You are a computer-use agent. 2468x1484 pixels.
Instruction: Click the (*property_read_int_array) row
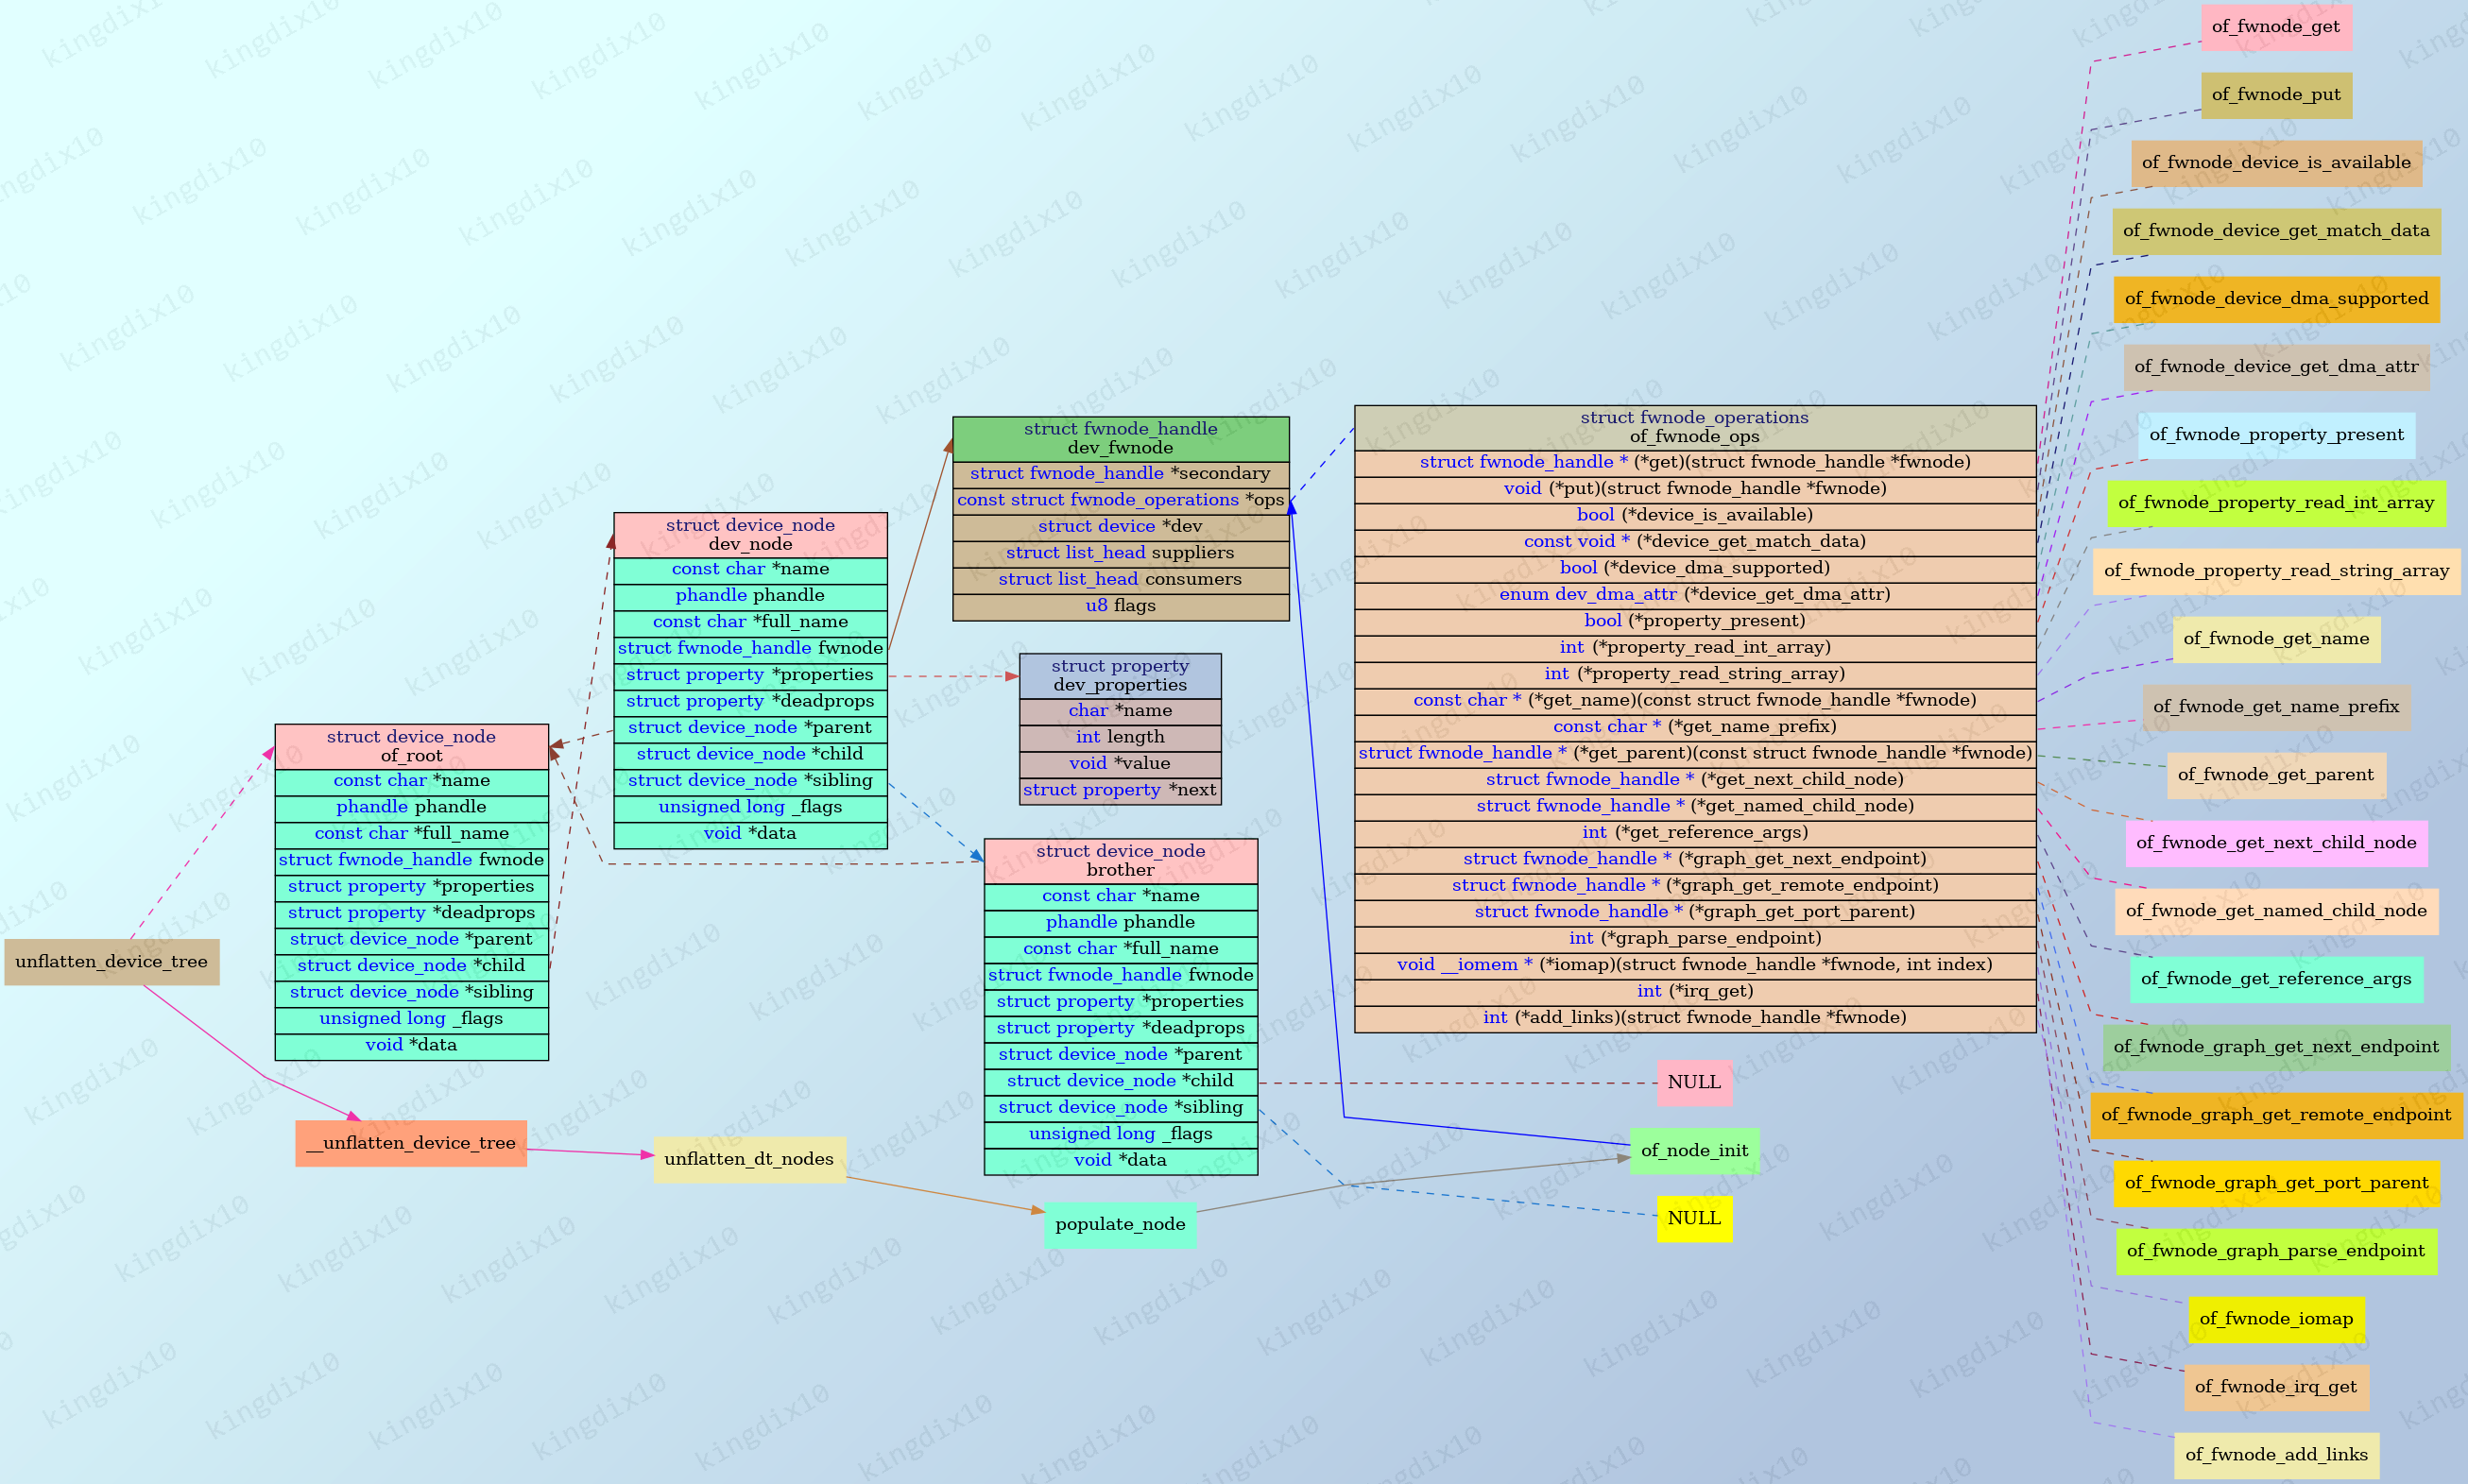(x=1695, y=648)
